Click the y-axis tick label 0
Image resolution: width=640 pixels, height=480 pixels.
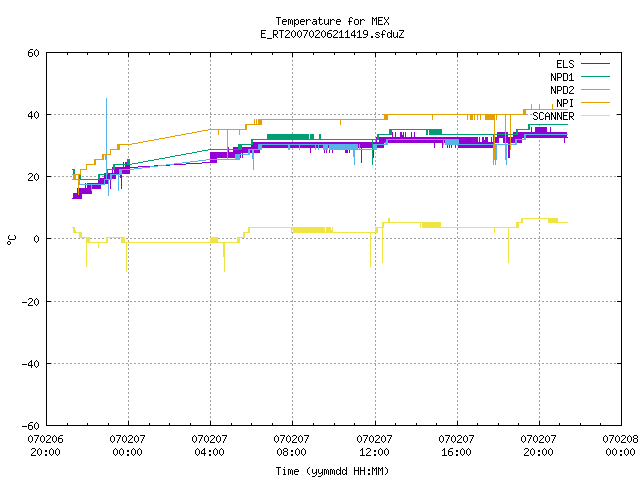36,239
